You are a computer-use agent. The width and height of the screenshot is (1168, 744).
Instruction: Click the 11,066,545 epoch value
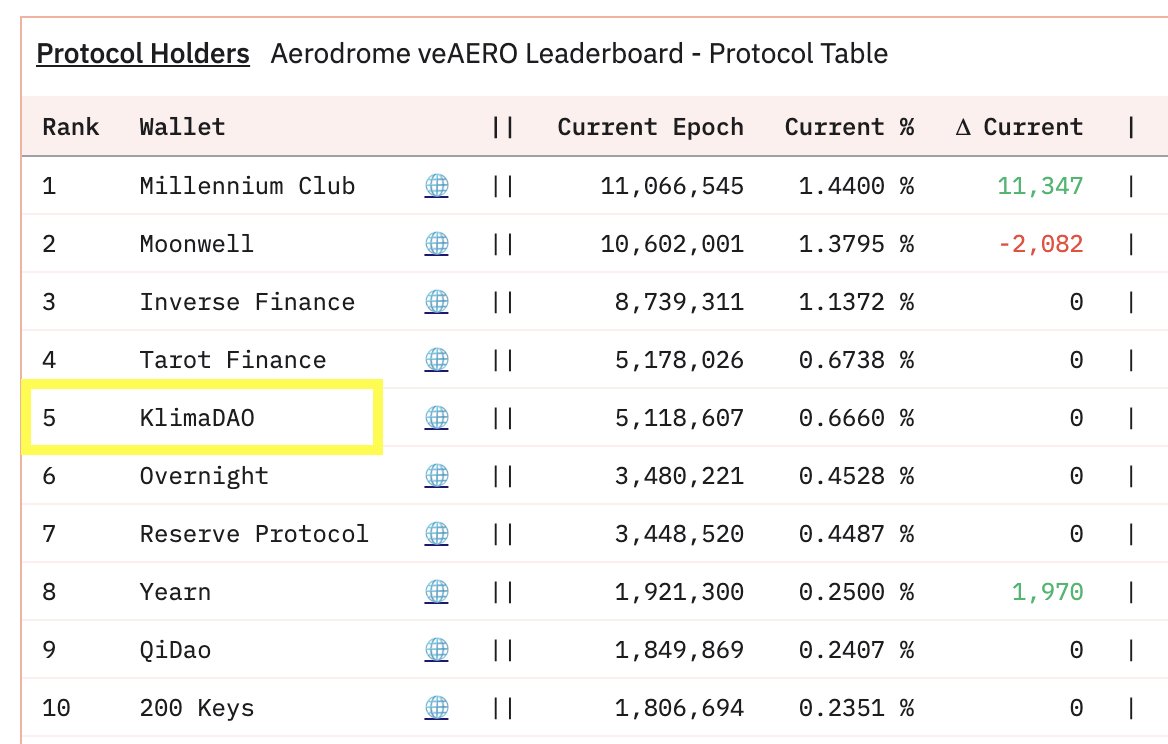(672, 186)
